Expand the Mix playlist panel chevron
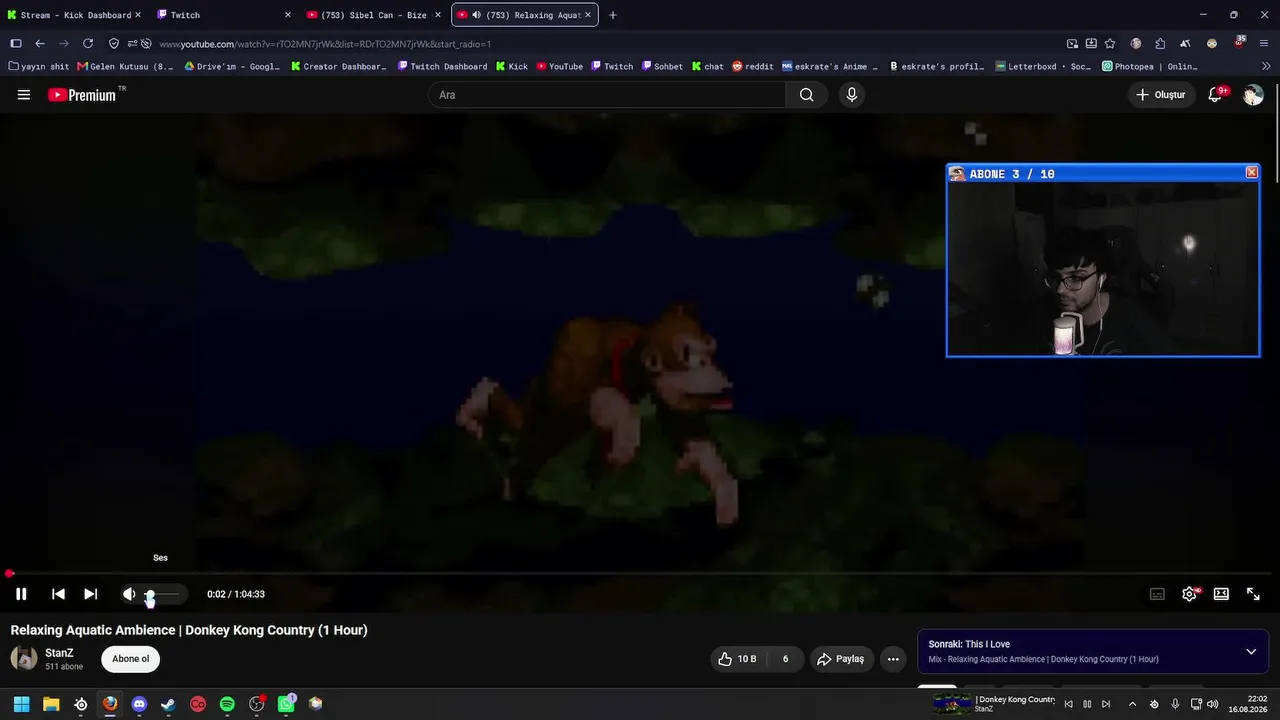 [x=1251, y=652]
